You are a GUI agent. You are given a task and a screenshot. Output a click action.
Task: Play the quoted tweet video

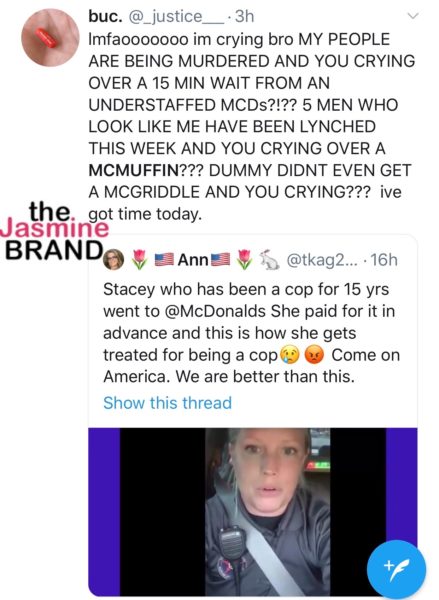tap(253, 512)
